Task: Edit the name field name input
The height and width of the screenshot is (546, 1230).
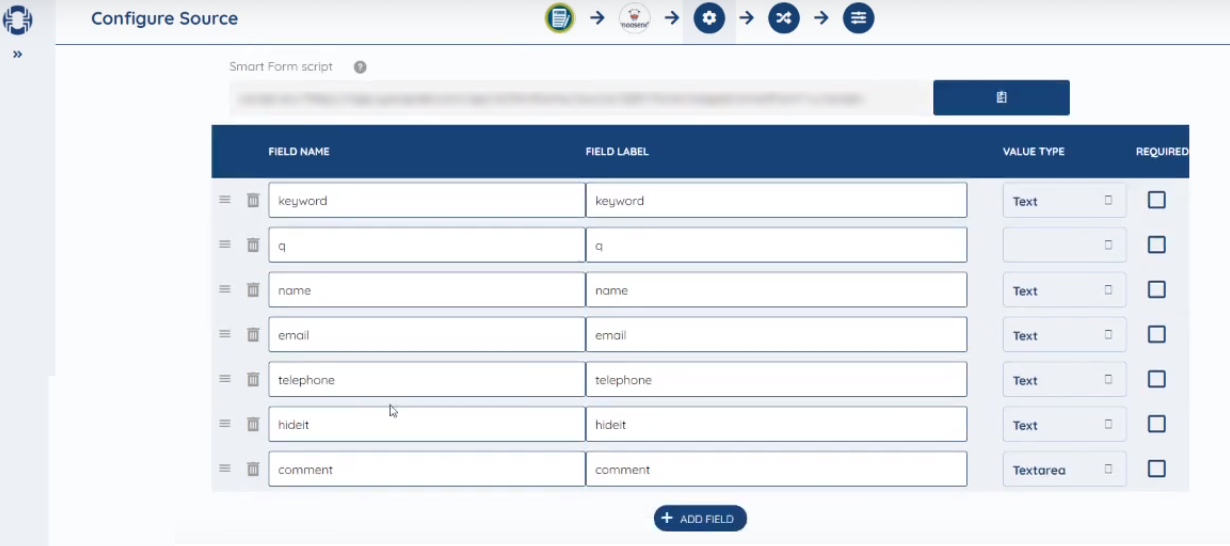Action: (x=427, y=290)
